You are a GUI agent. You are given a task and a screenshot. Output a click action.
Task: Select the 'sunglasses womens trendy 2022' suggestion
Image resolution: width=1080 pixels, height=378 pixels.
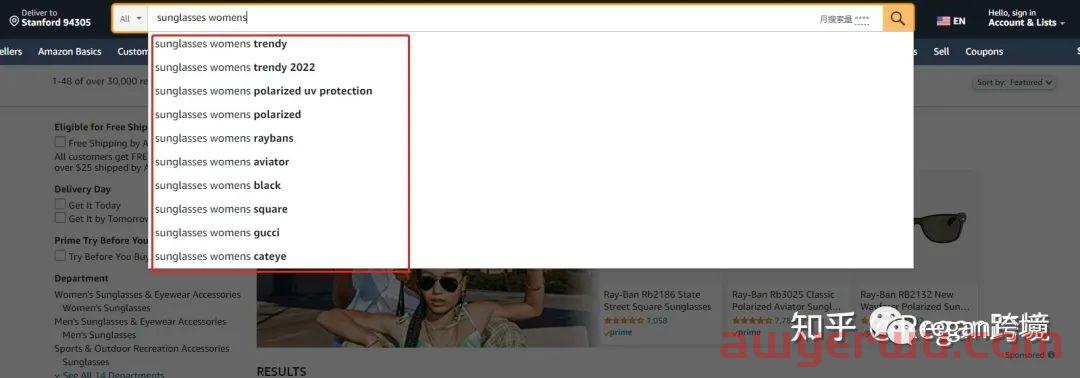[235, 67]
